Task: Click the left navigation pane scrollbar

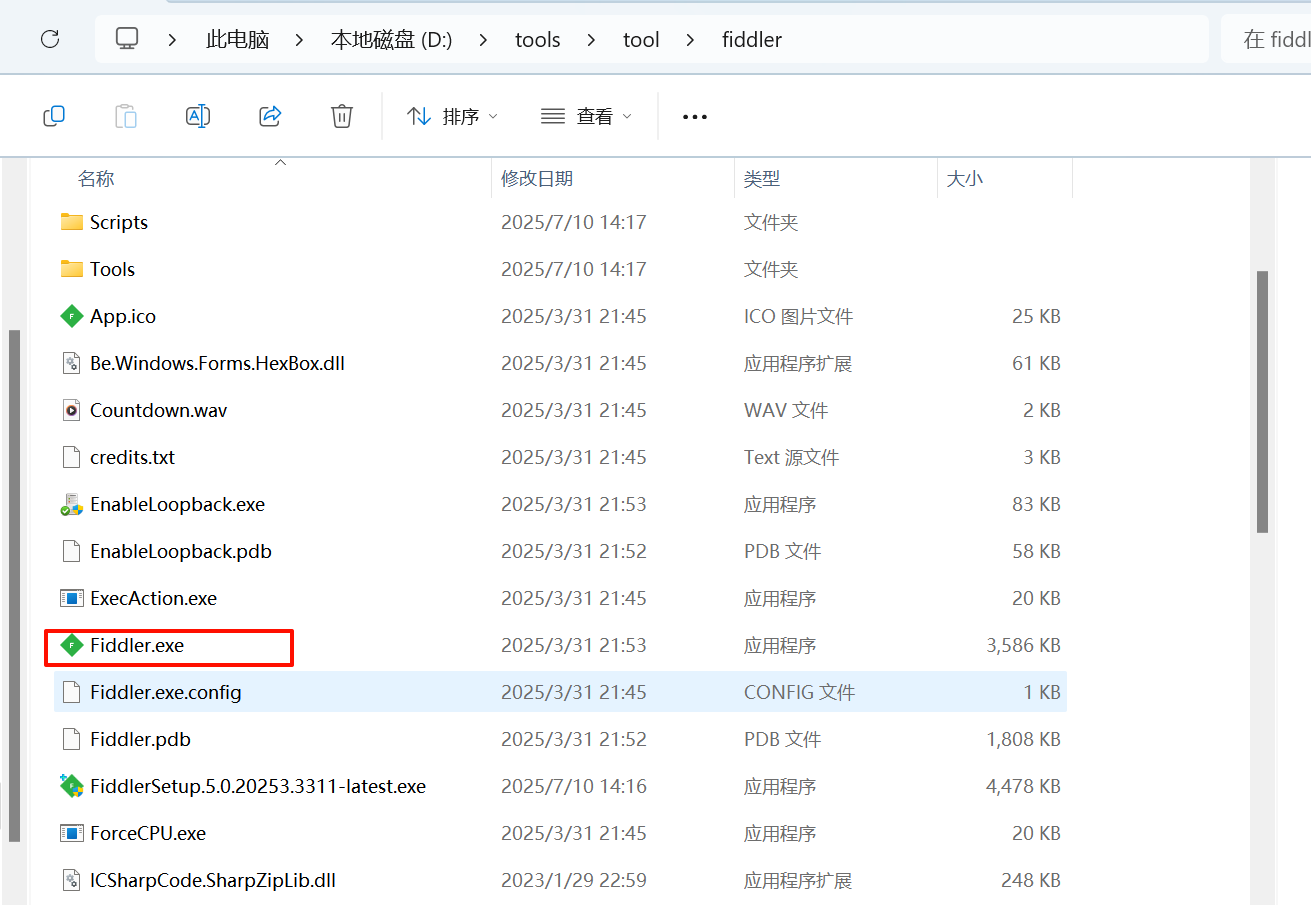Action: 14,585
